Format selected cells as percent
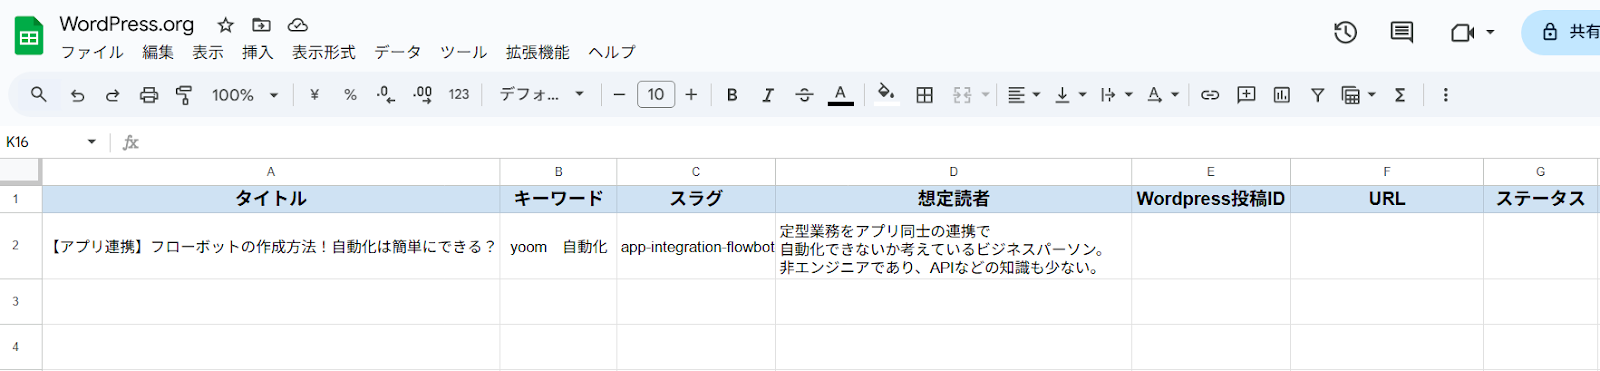1600x371 pixels. 350,95
